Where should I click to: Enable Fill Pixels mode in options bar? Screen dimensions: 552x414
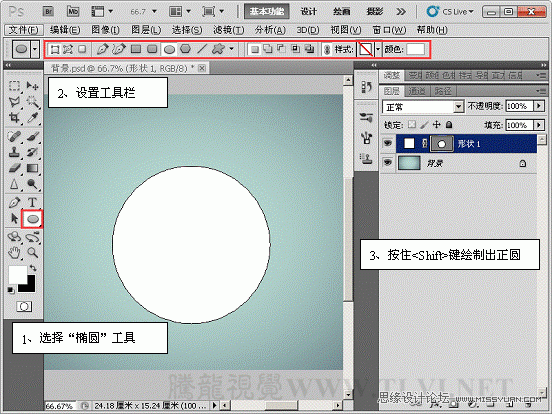82,49
